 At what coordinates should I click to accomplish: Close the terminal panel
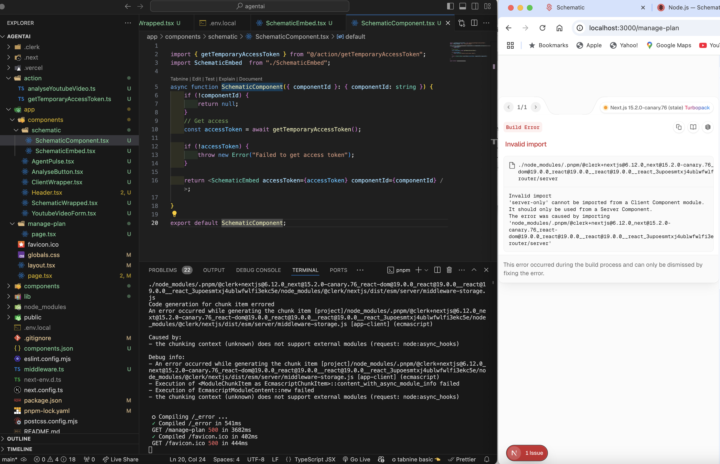pyautogui.click(x=486, y=270)
